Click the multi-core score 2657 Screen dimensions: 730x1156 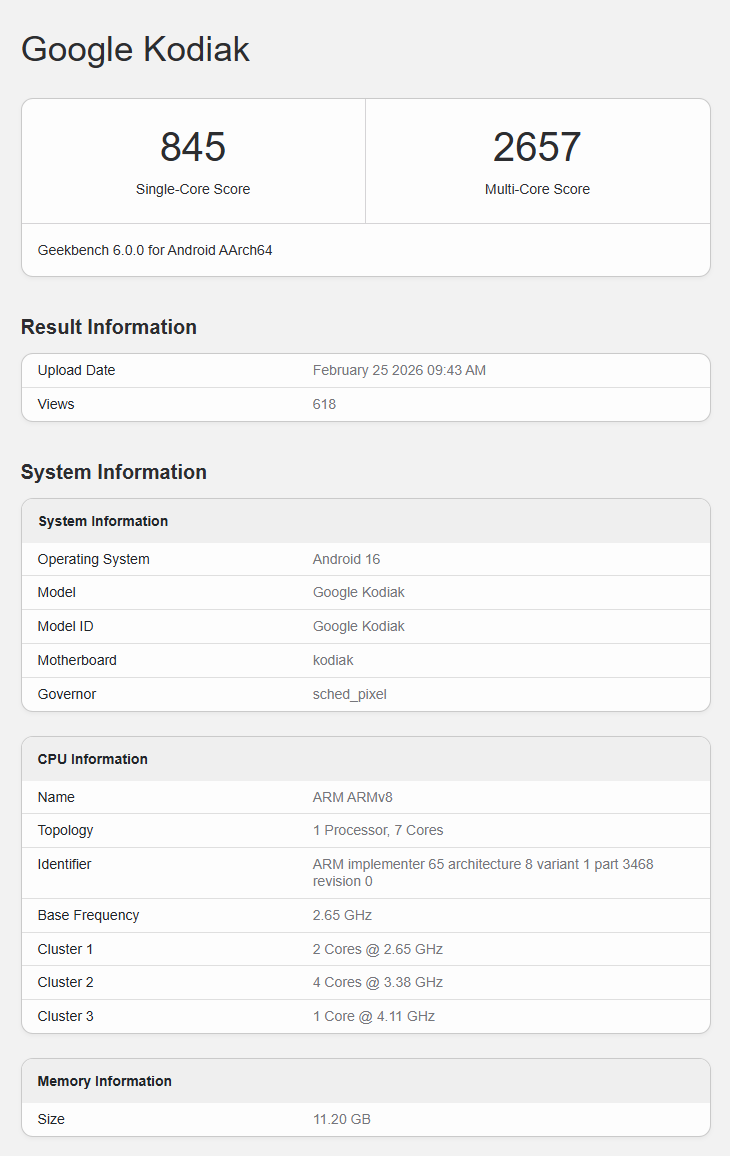point(537,147)
